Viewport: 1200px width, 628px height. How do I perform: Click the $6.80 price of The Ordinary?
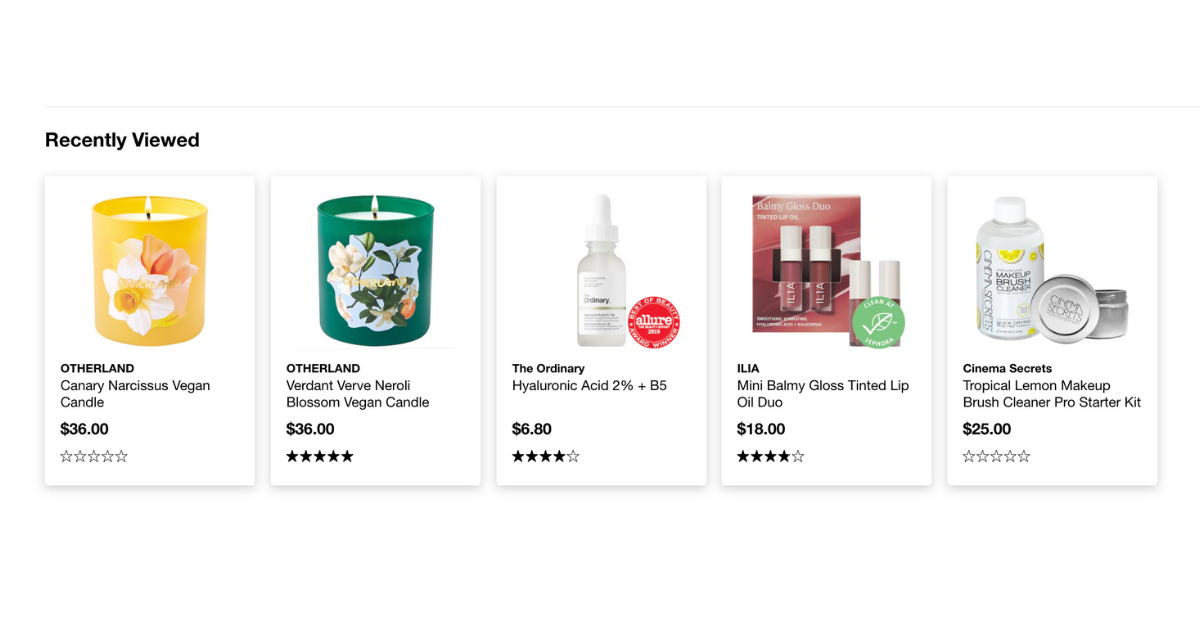(532, 429)
